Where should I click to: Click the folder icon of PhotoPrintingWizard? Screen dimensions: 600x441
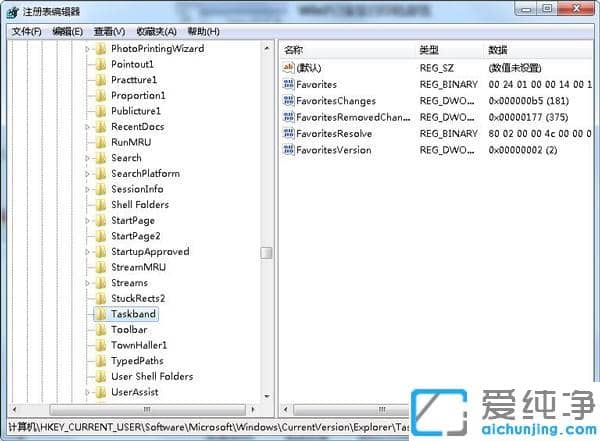click(101, 49)
